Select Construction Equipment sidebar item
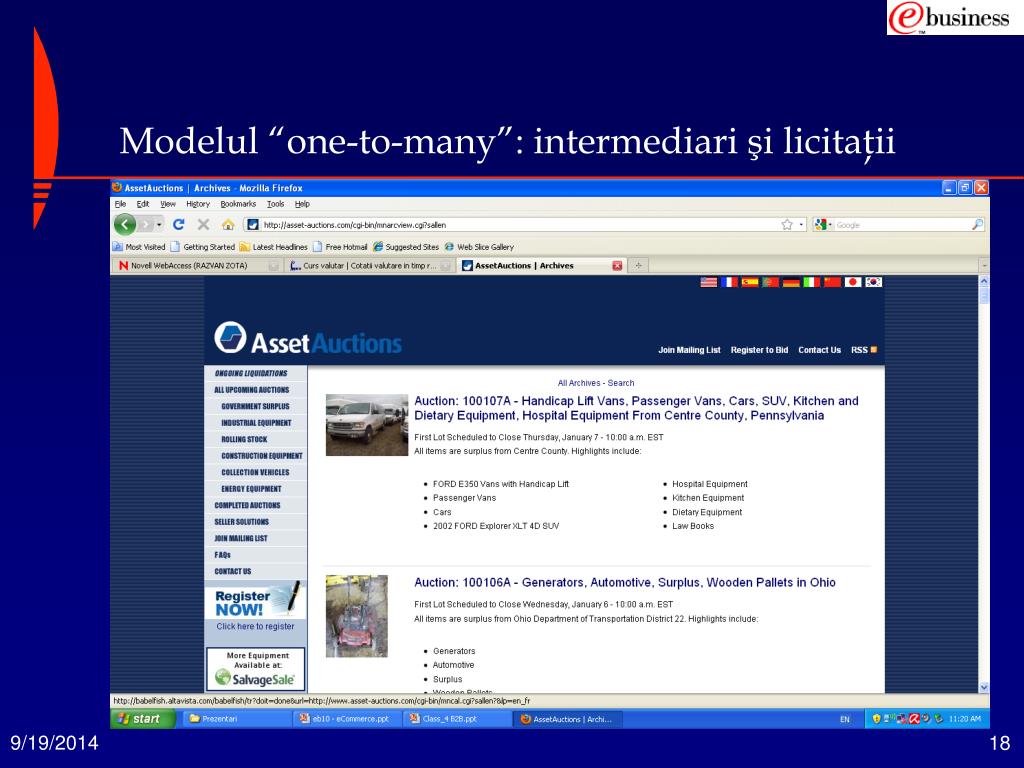This screenshot has height=768, width=1024. point(261,456)
